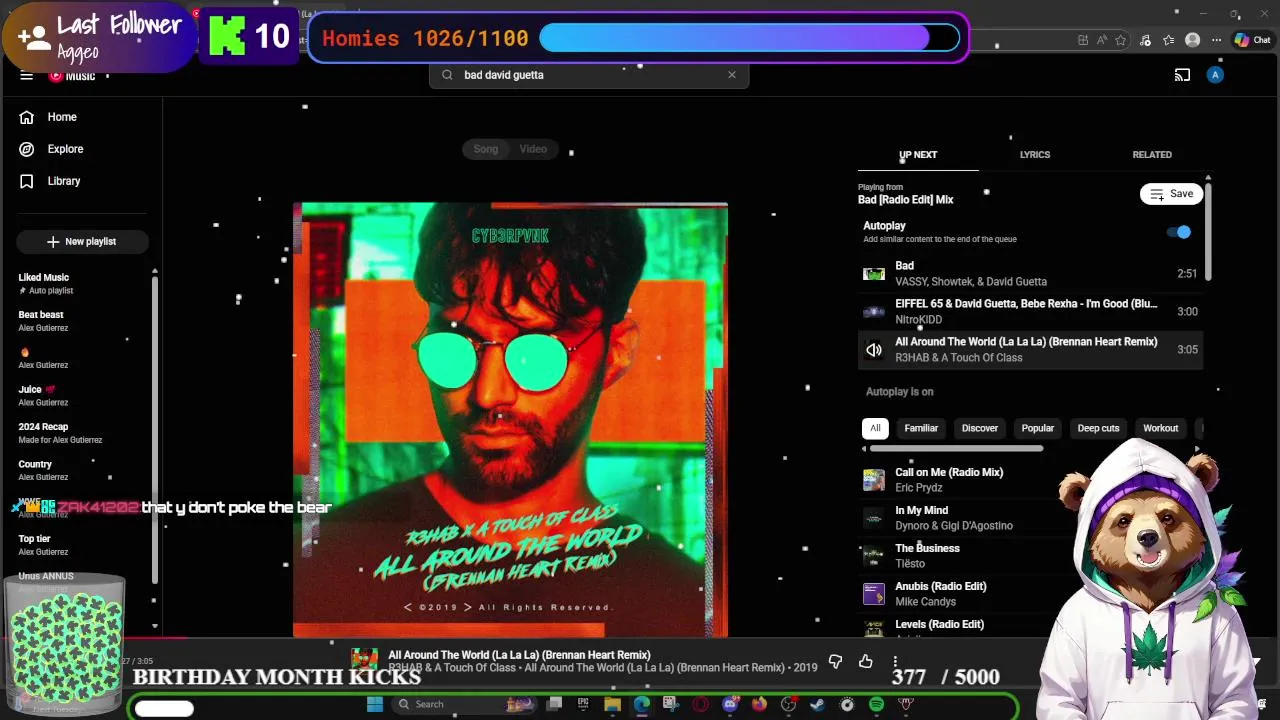Click the player bar song thumbnail
Screen dimensions: 1280x720
tap(364, 661)
